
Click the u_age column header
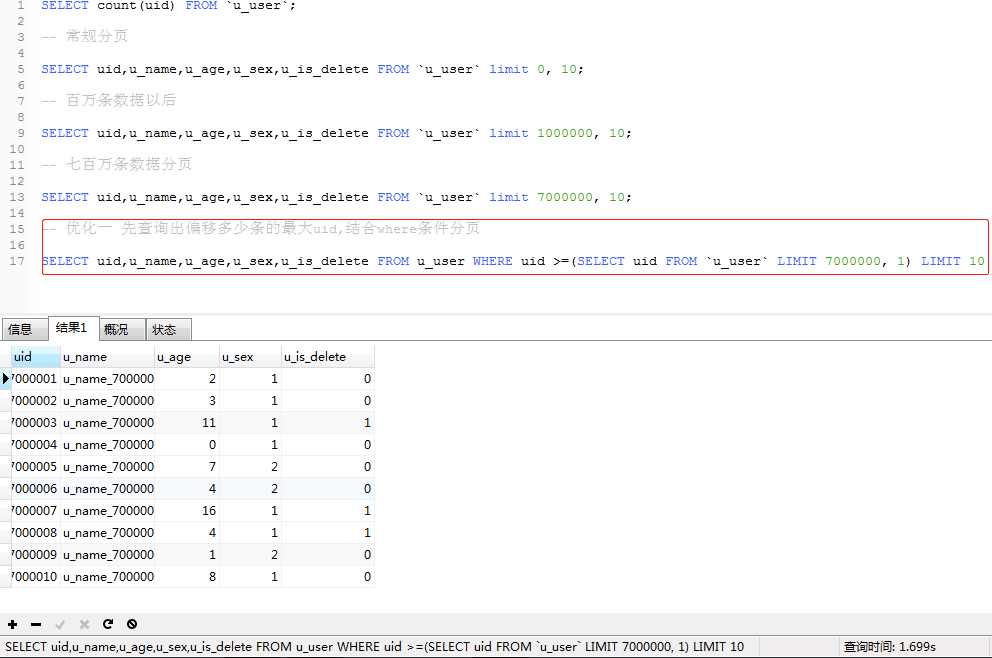point(187,357)
